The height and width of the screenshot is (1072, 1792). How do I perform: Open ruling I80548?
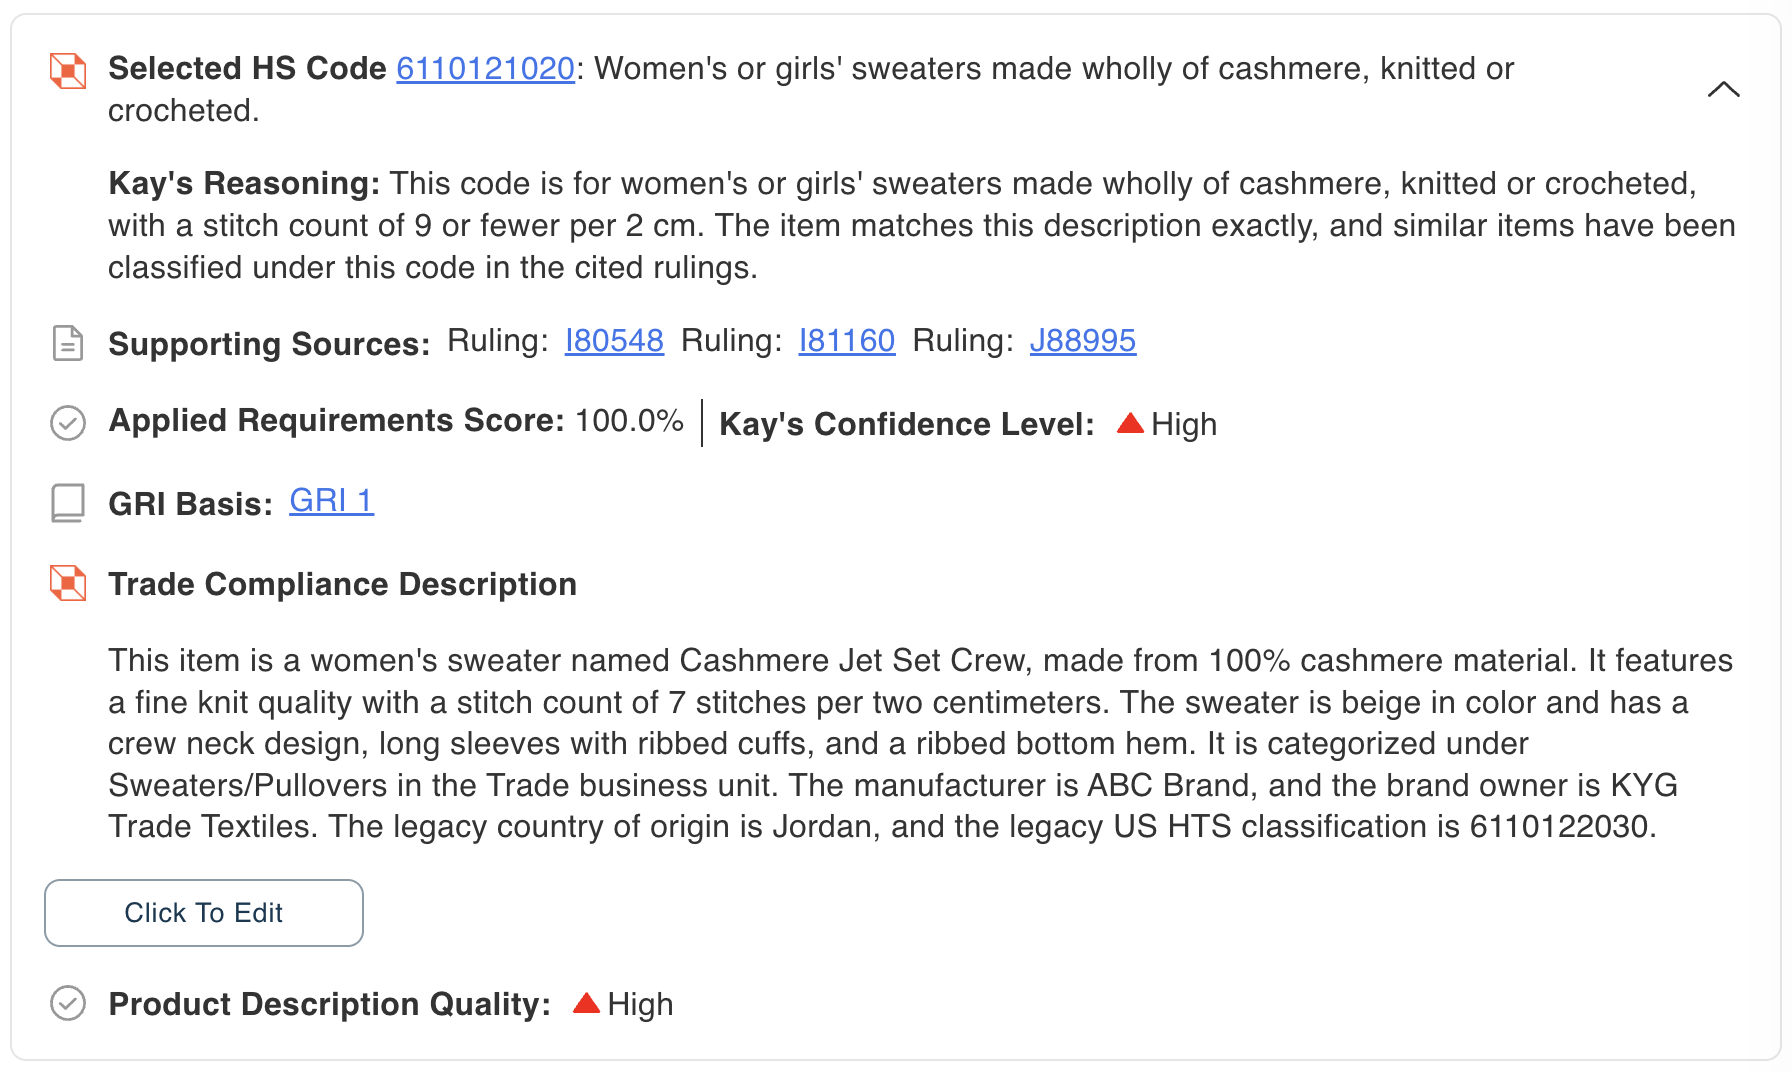click(614, 341)
